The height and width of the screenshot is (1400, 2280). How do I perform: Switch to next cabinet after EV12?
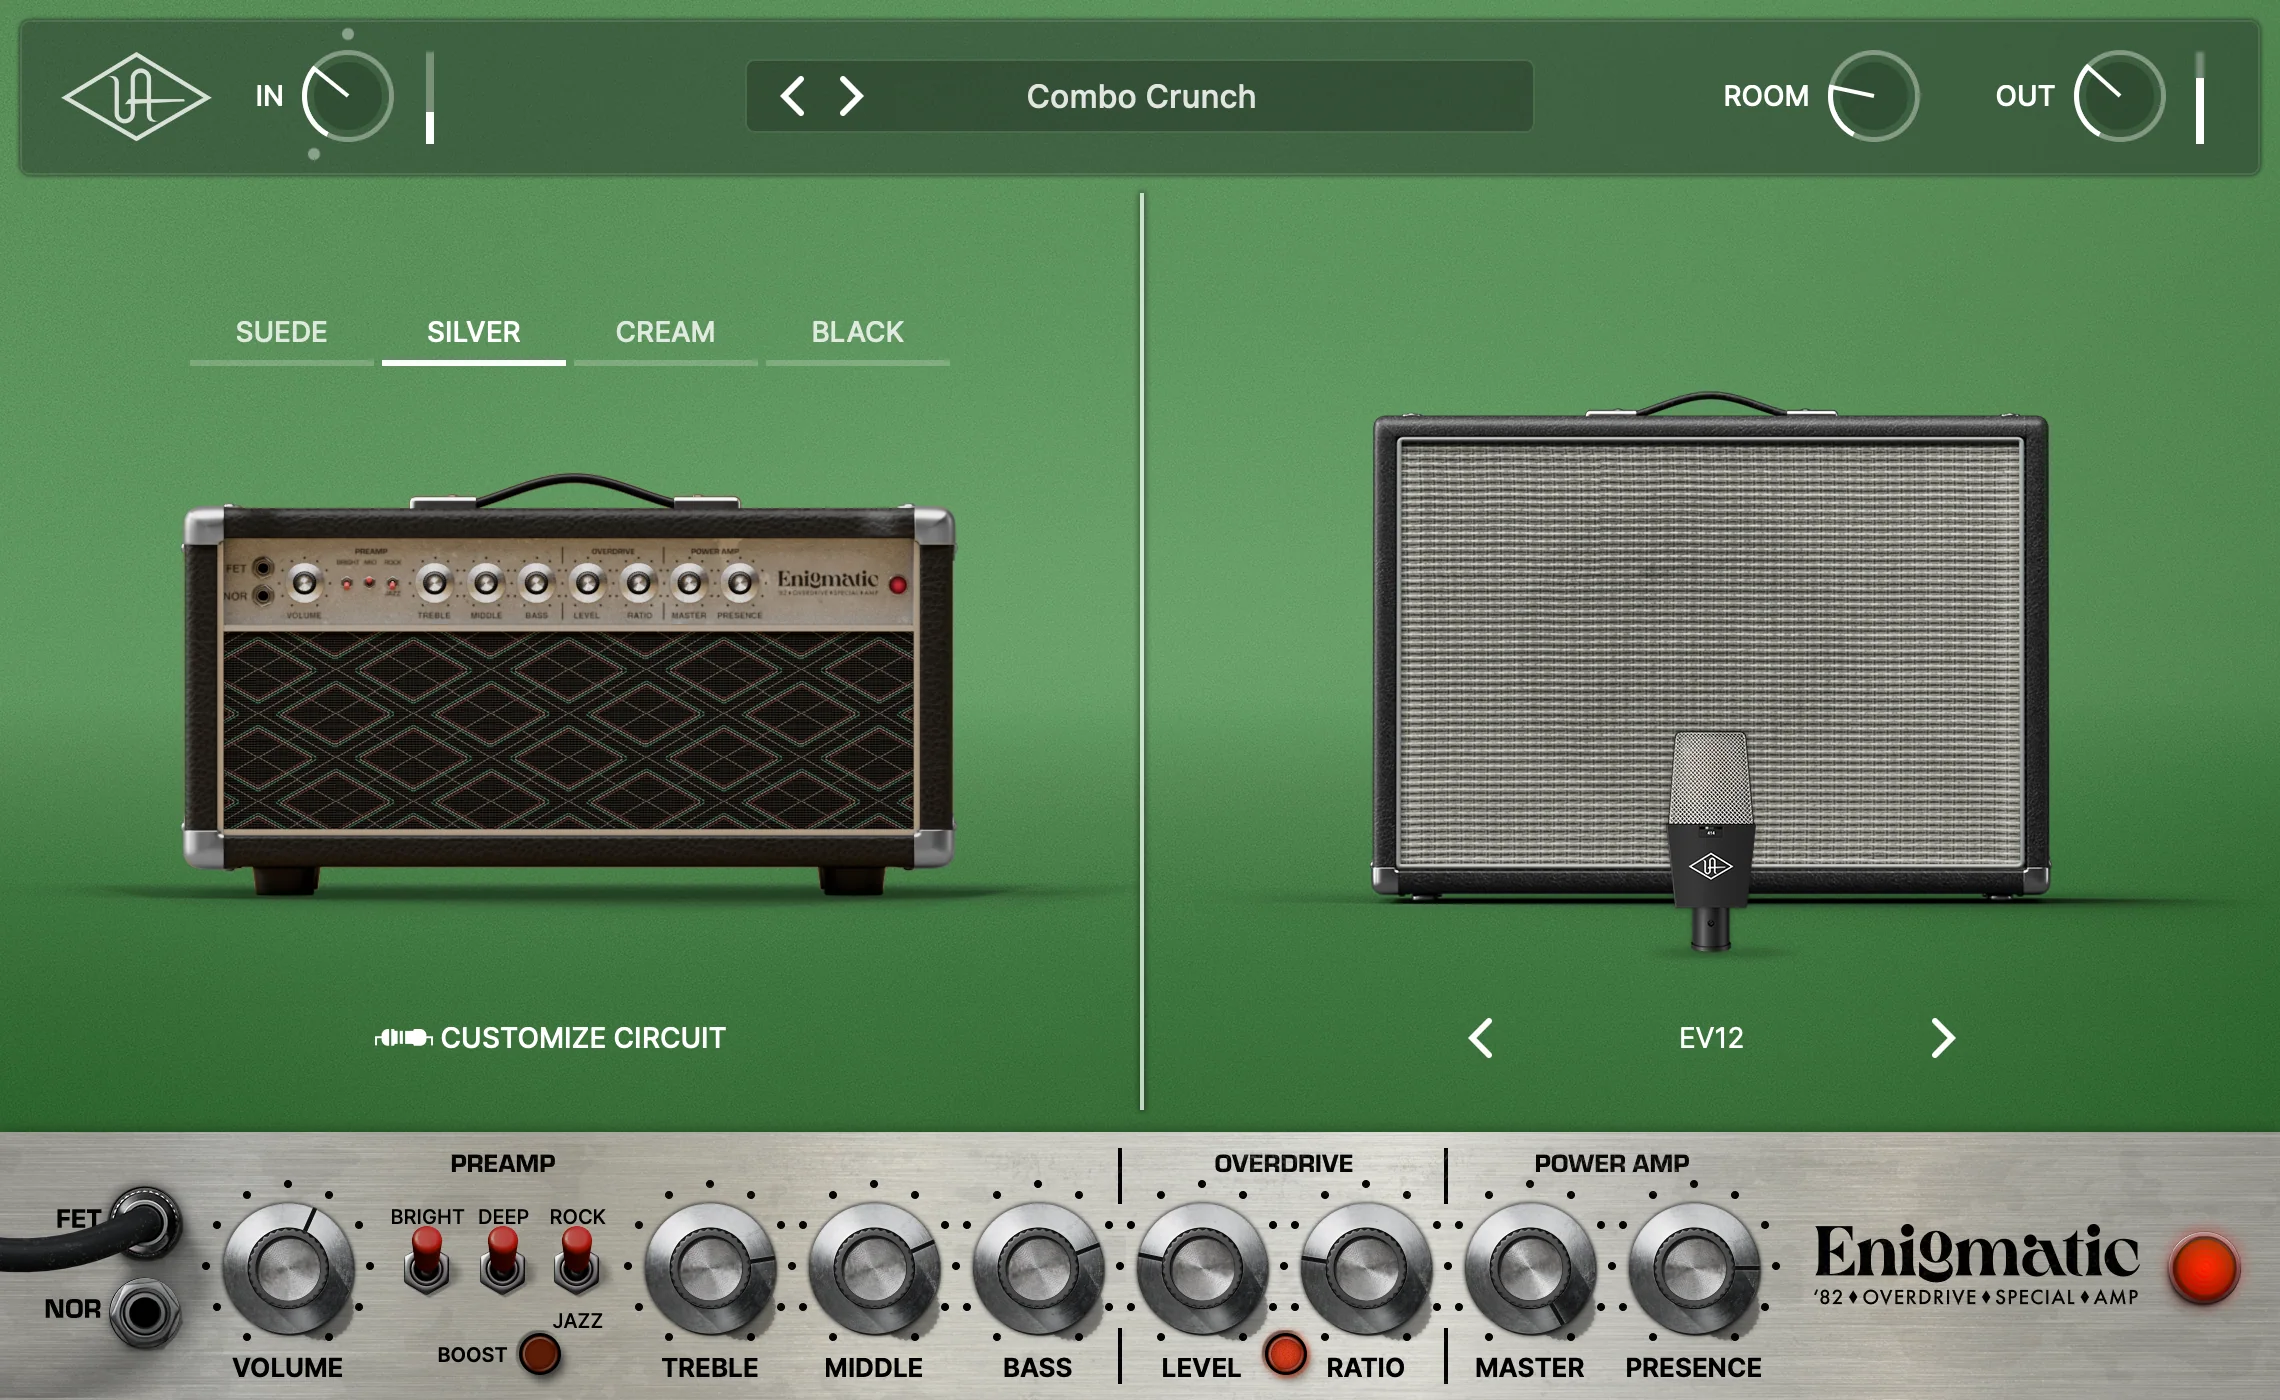pyautogui.click(x=1942, y=1038)
